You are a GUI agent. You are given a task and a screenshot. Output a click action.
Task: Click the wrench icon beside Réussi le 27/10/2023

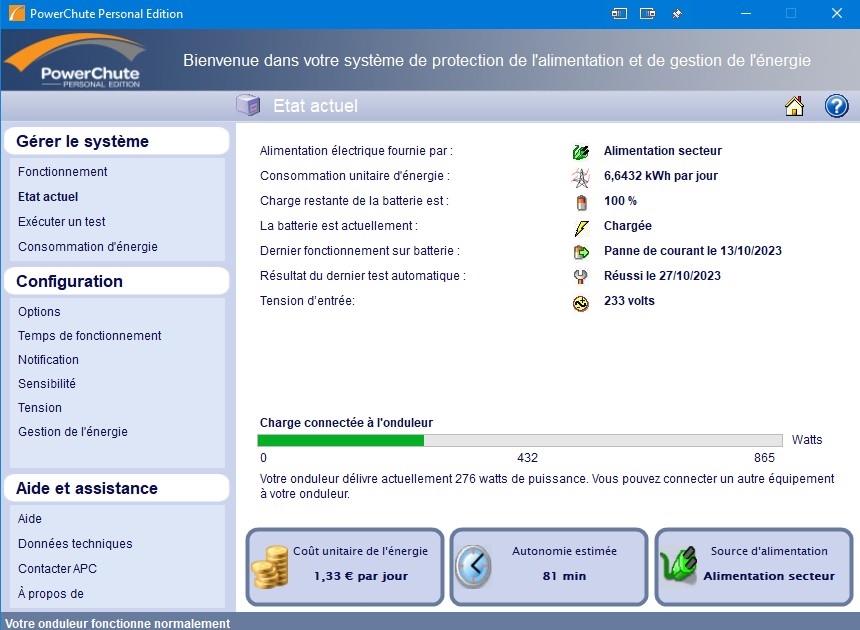pyautogui.click(x=580, y=276)
